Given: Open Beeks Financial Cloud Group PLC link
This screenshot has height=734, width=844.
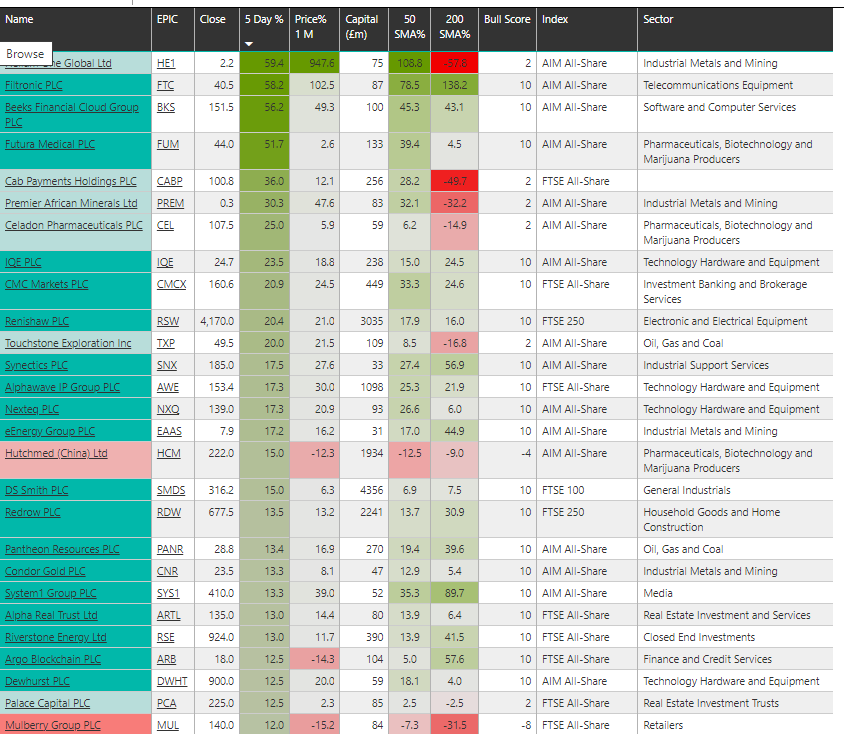Looking at the screenshot, I should point(72,115).
